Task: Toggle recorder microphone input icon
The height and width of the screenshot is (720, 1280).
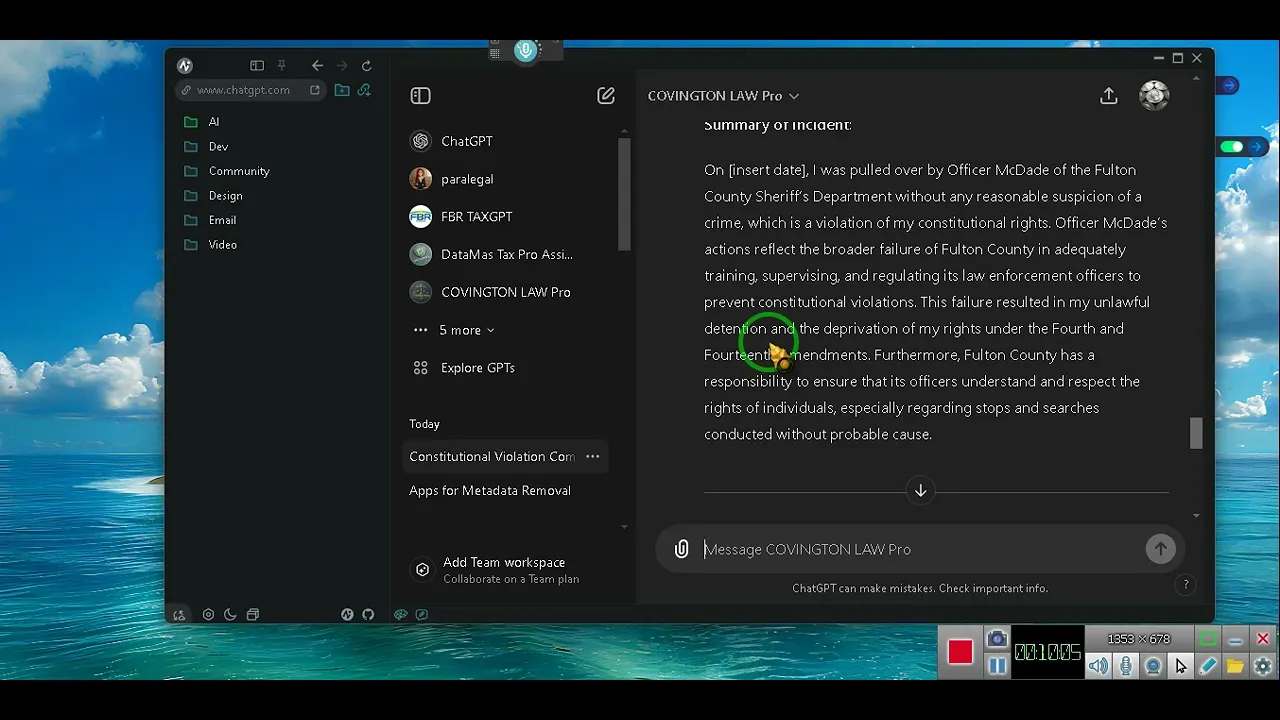Action: click(x=1126, y=666)
